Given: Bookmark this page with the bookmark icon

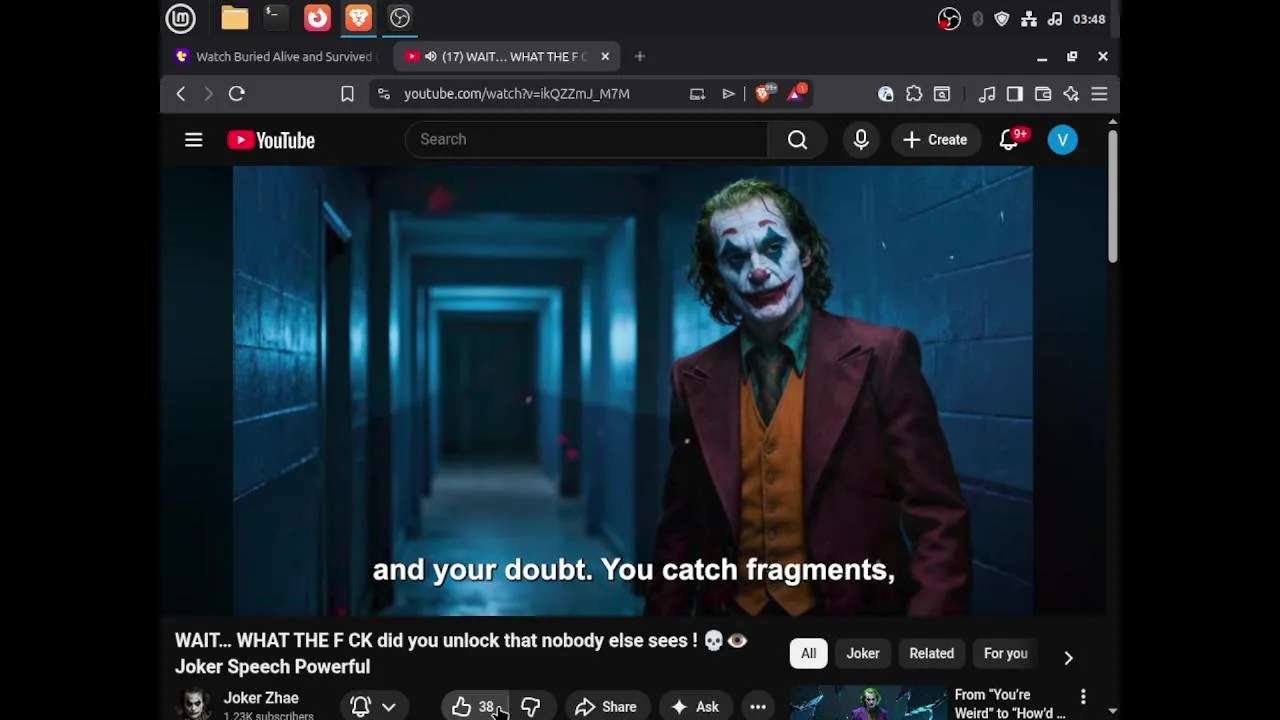Looking at the screenshot, I should tap(347, 94).
